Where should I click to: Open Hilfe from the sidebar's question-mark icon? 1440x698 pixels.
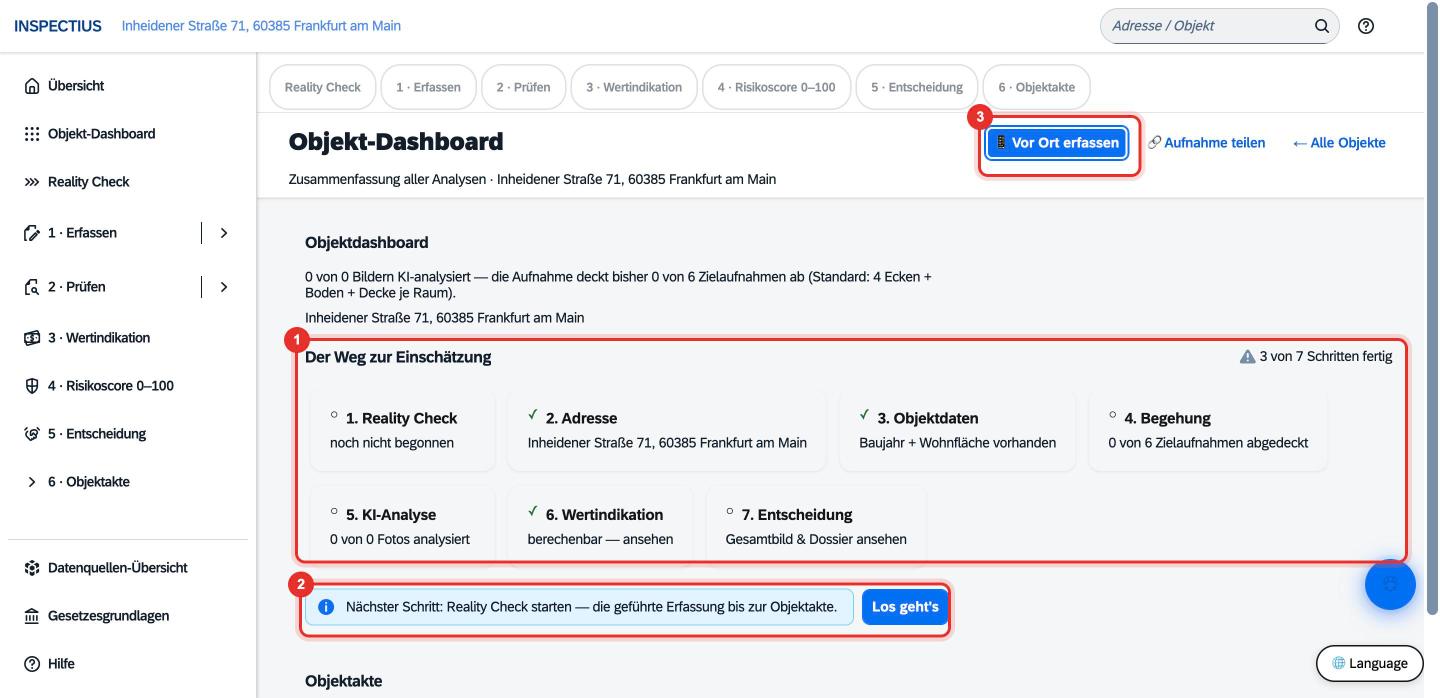point(31,664)
